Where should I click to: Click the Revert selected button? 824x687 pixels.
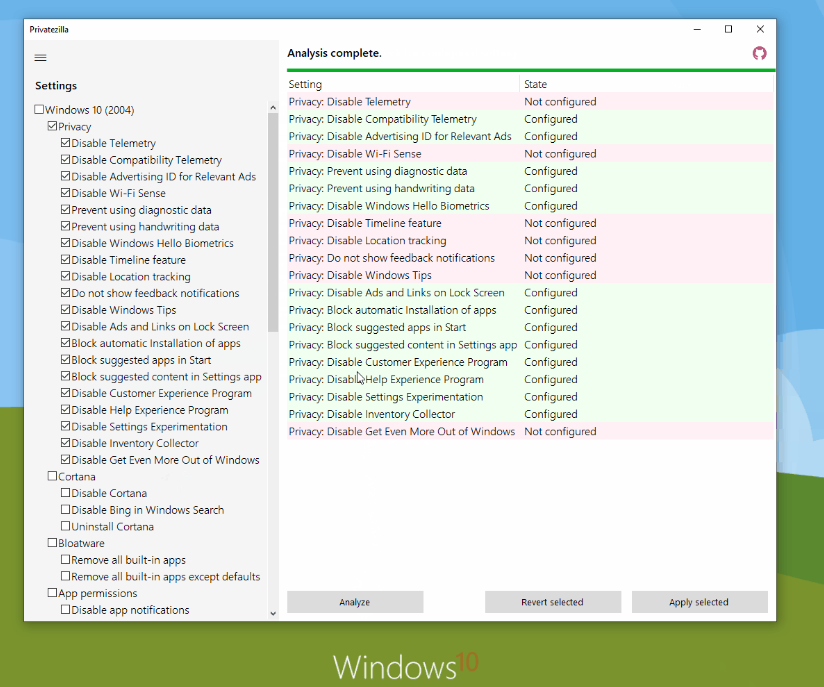[552, 602]
